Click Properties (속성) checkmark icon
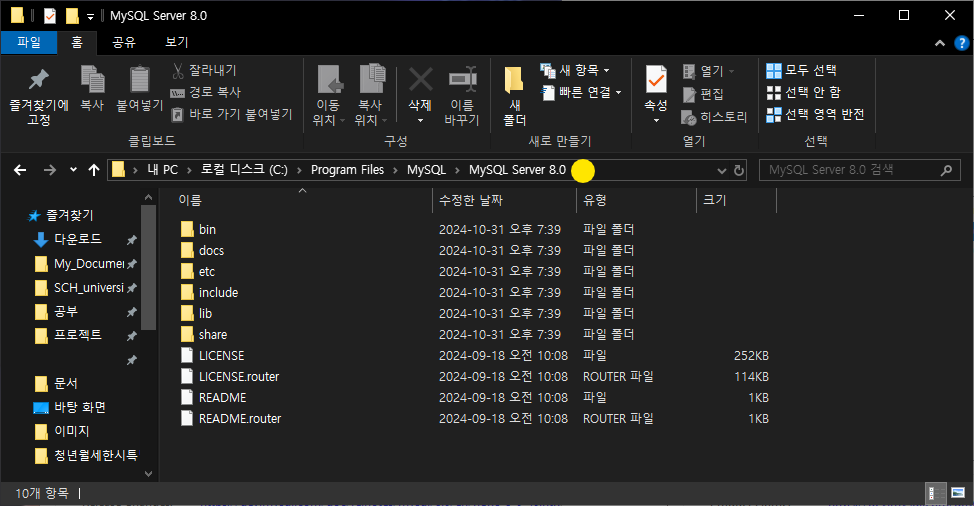 pyautogui.click(x=656, y=80)
